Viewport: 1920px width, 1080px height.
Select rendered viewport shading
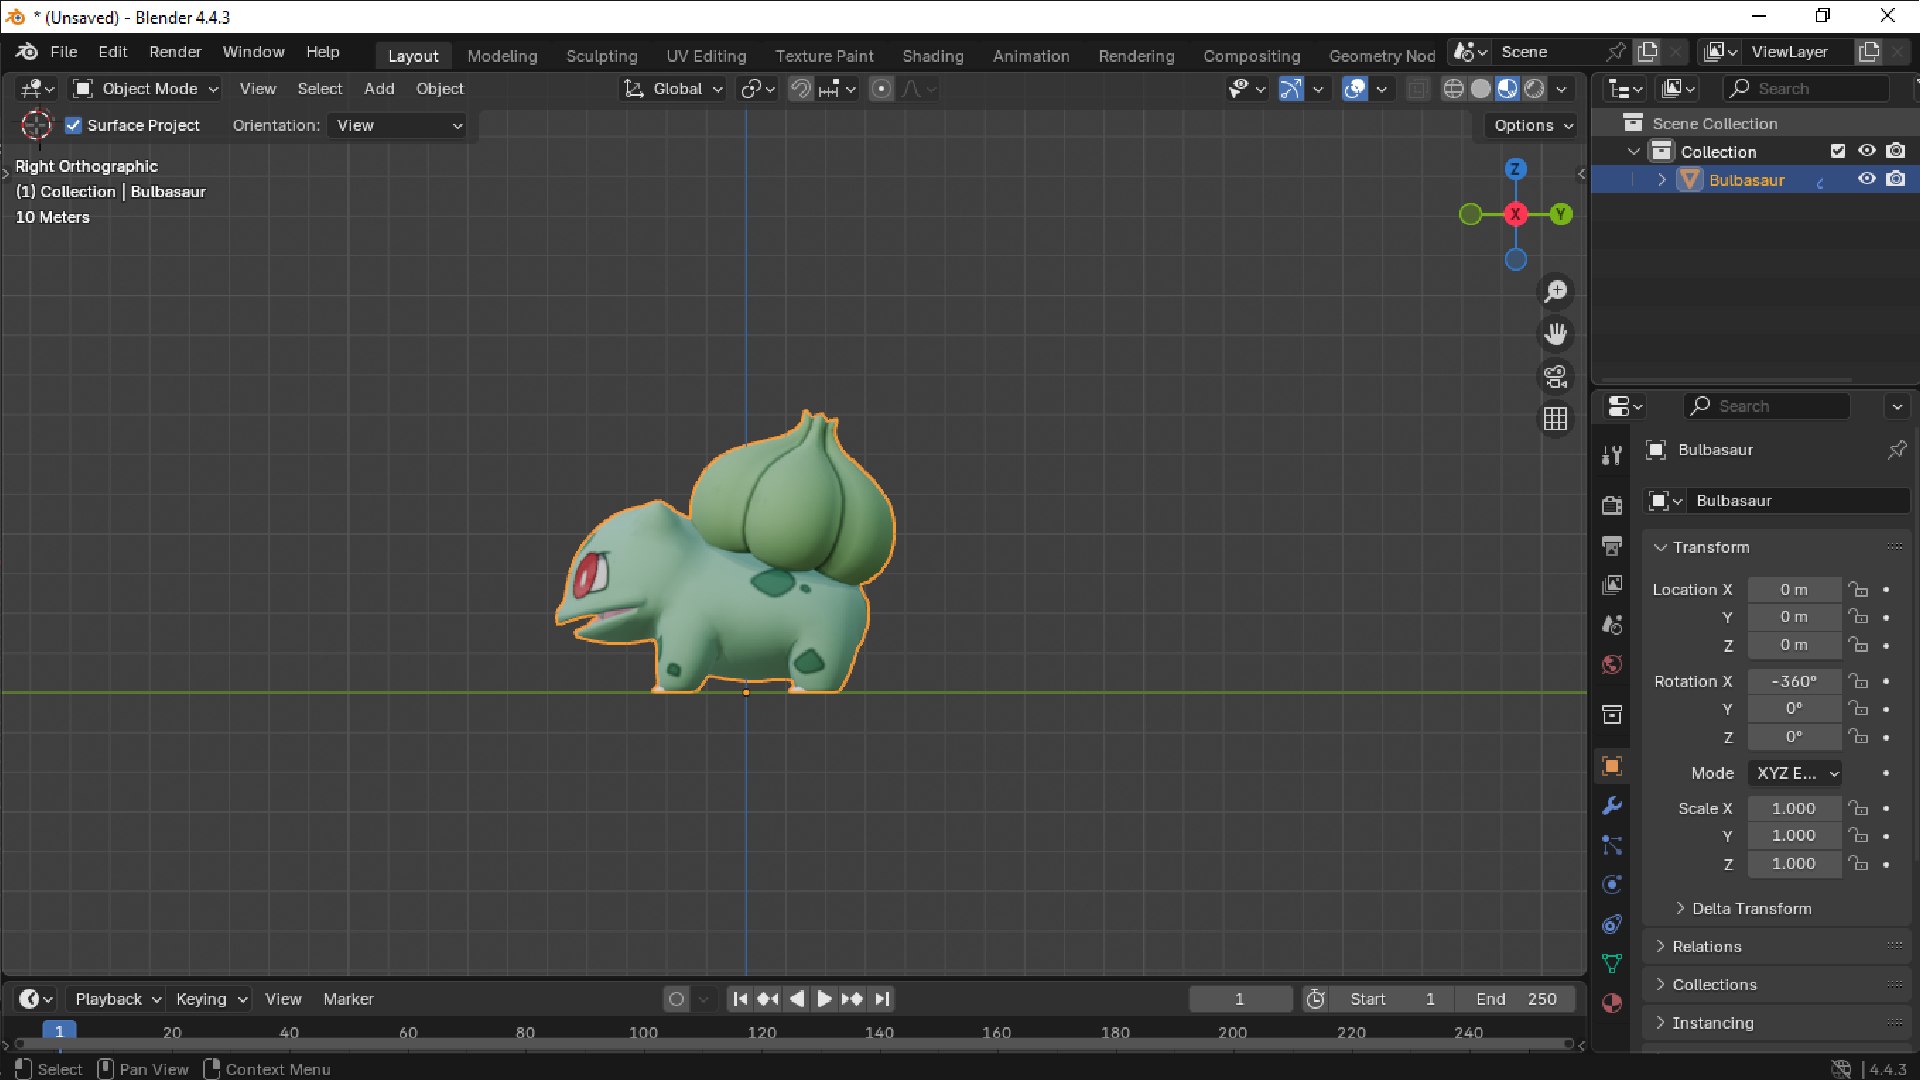[x=1535, y=89]
